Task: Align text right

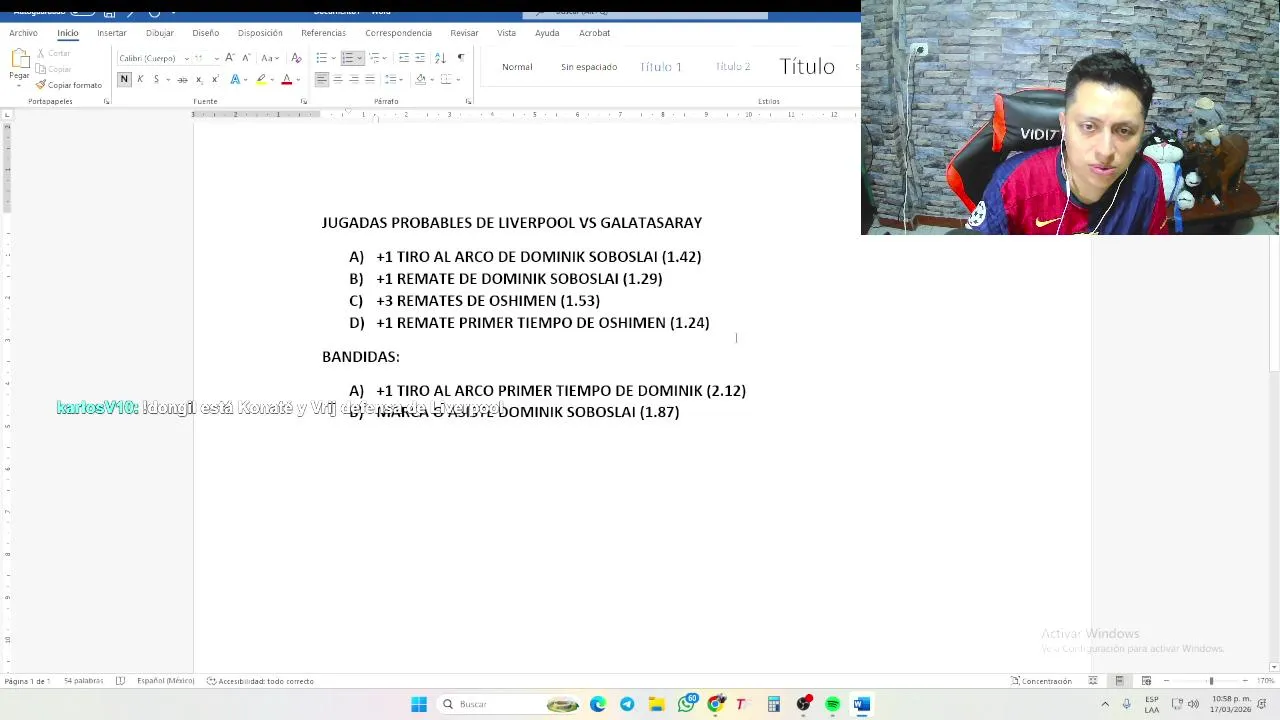Action: 354,79
